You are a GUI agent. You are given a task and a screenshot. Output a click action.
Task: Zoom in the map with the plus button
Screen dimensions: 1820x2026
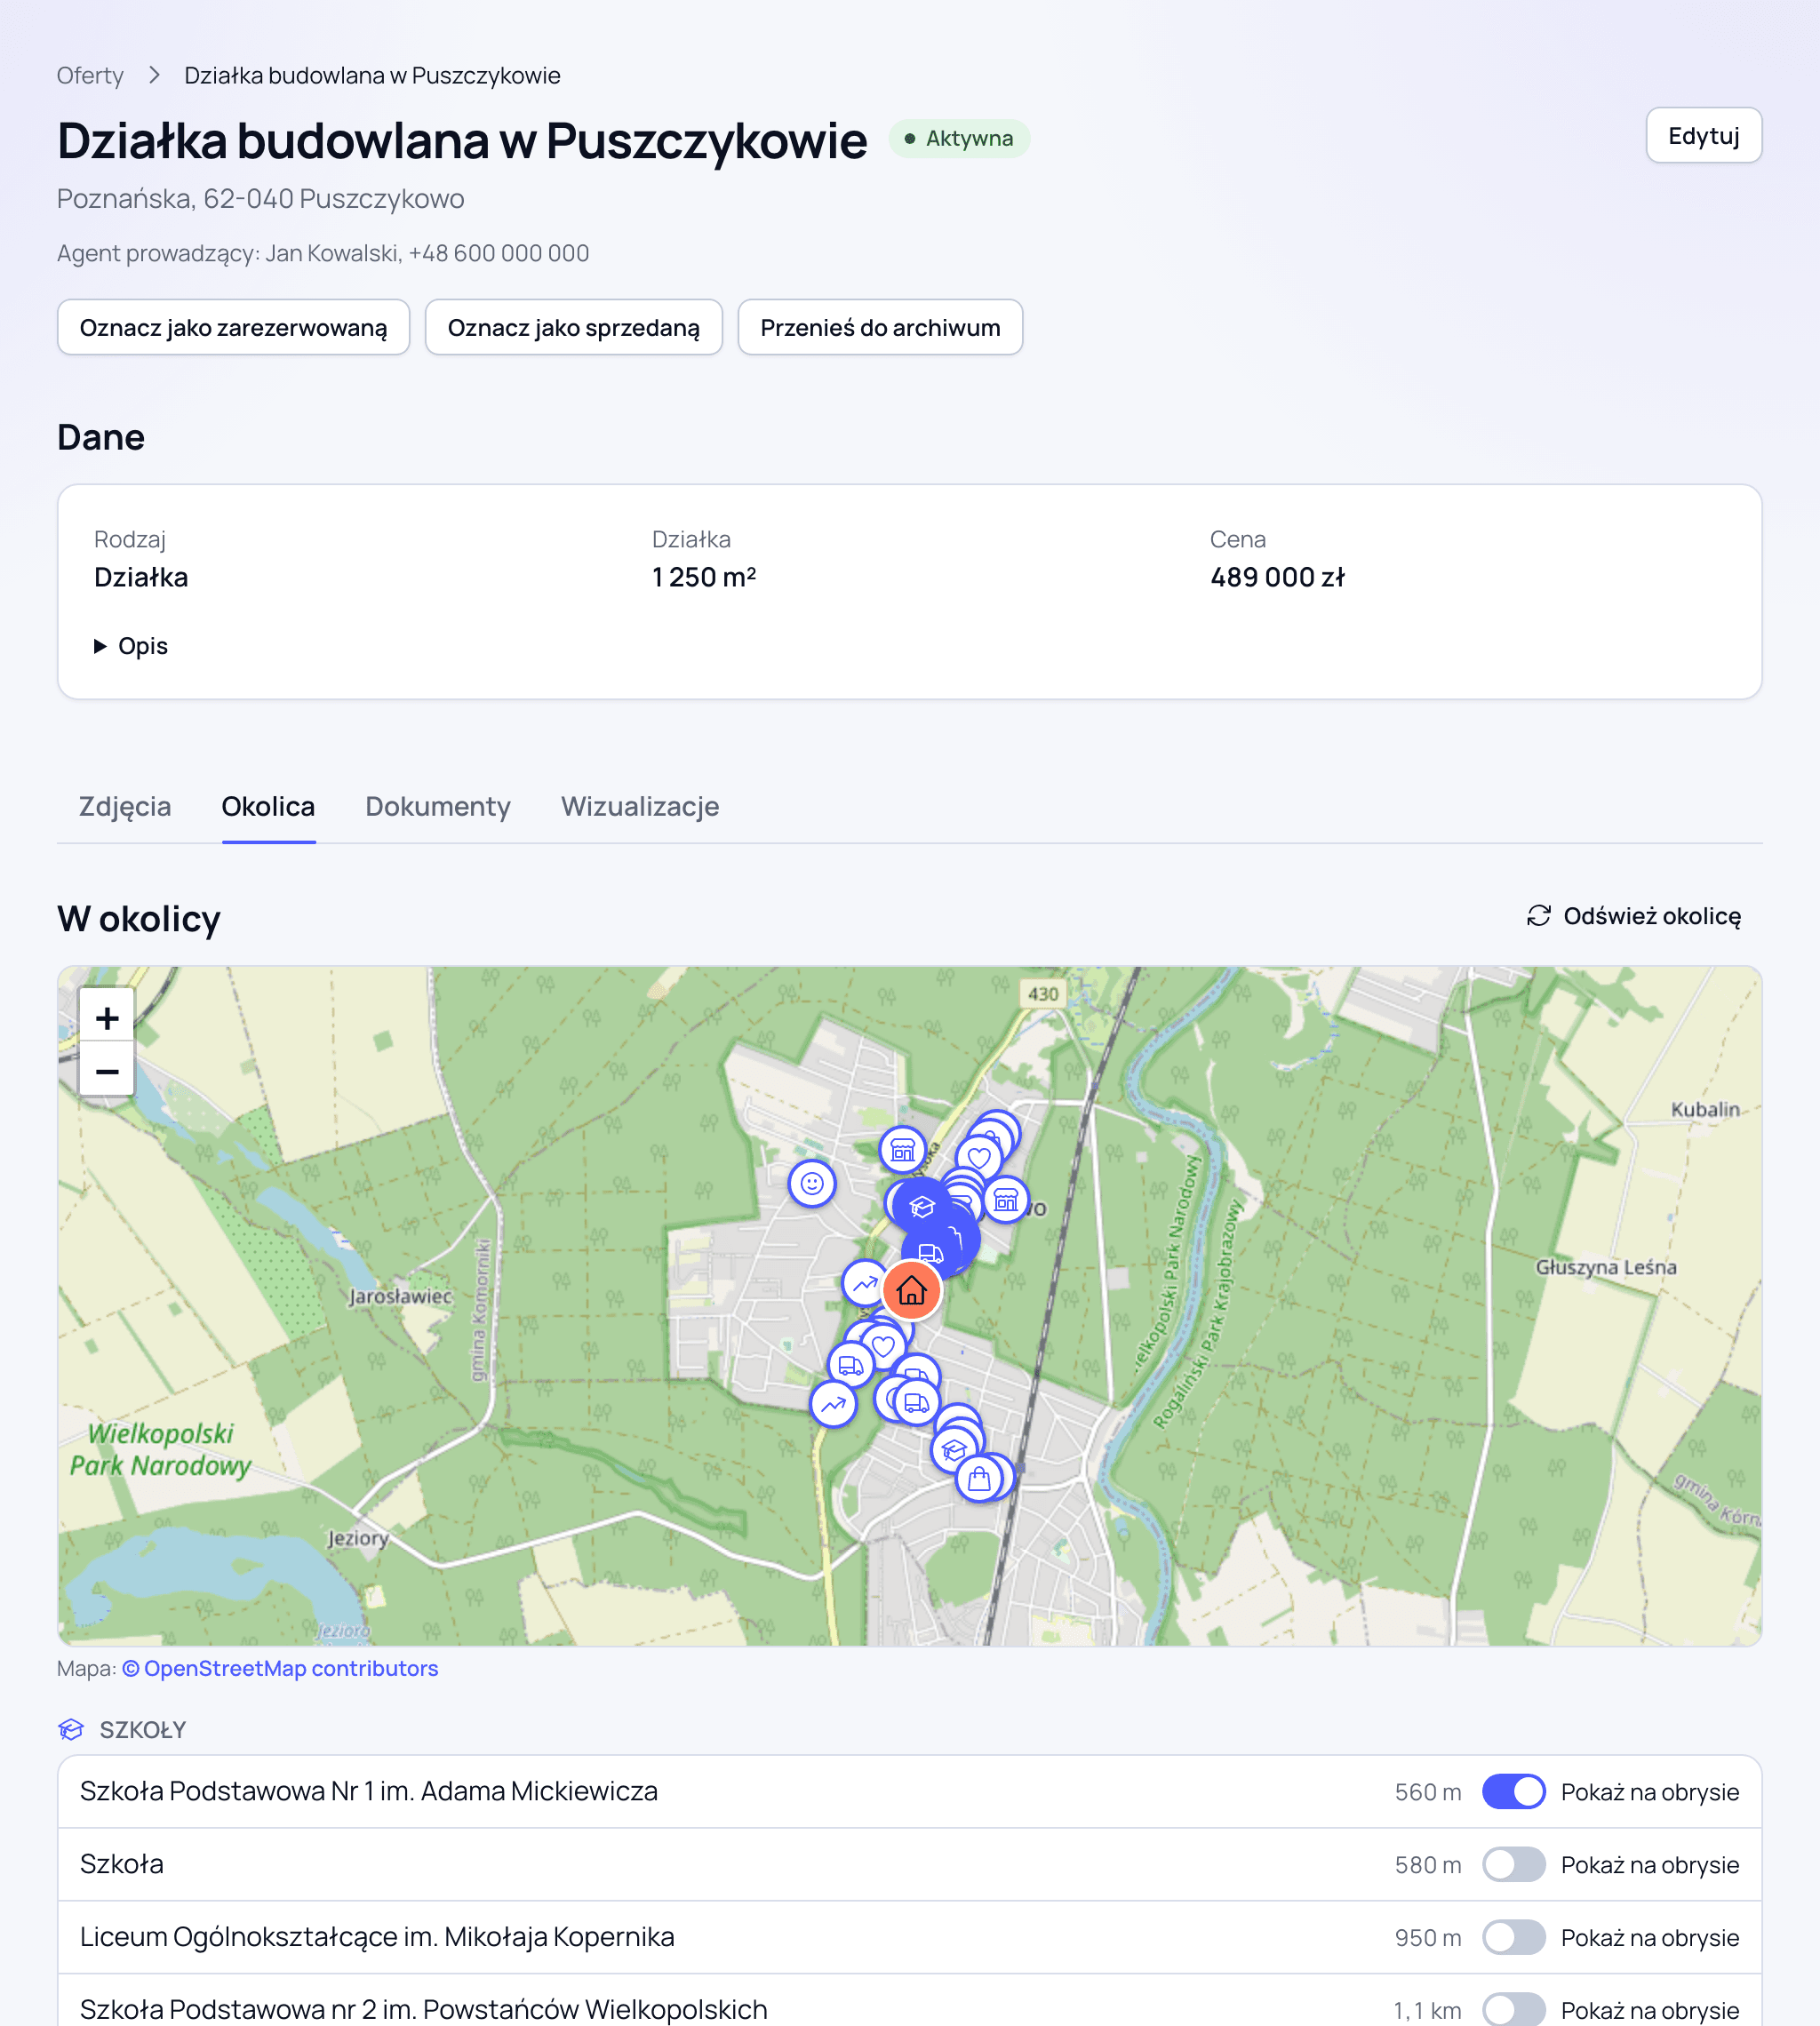[107, 1018]
